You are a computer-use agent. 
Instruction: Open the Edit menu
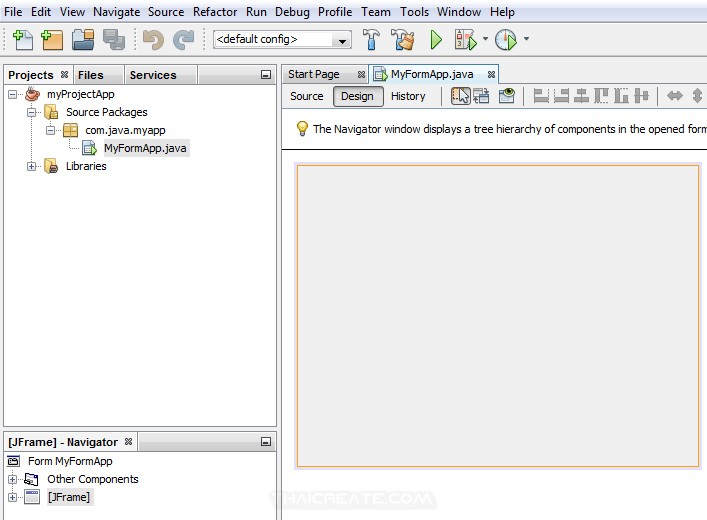41,12
